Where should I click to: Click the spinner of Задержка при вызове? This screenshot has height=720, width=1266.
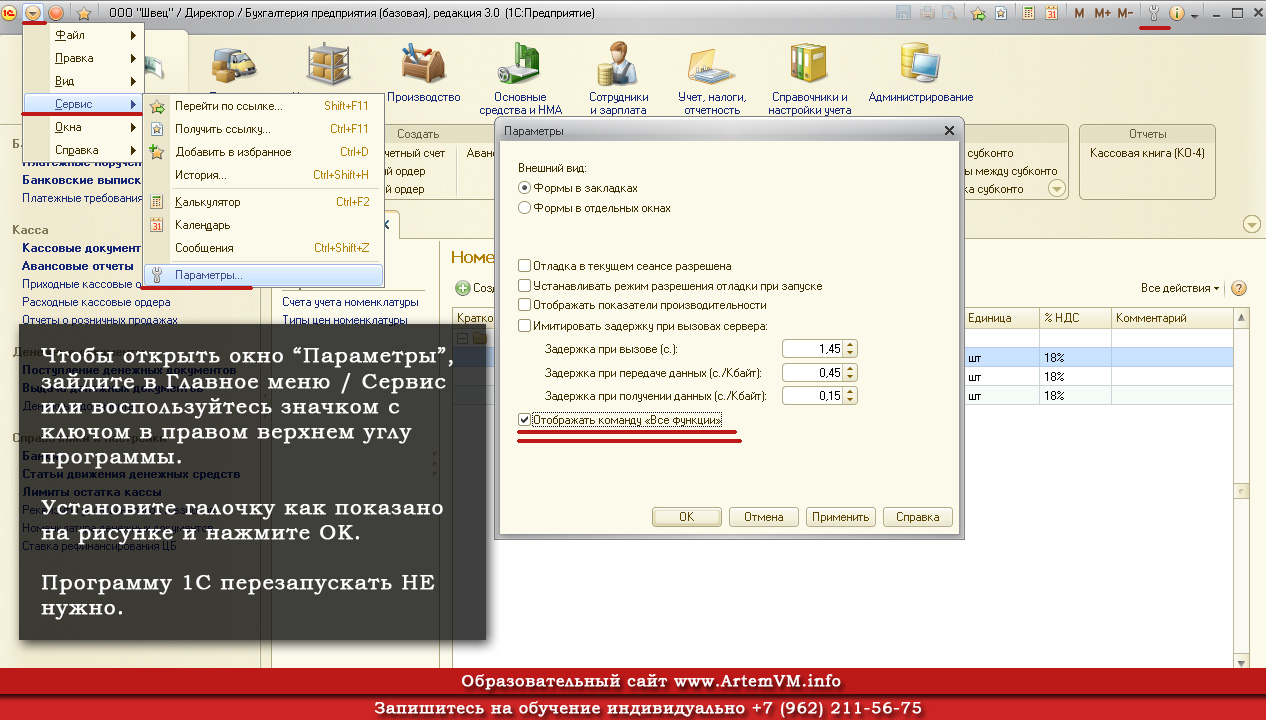(x=851, y=349)
